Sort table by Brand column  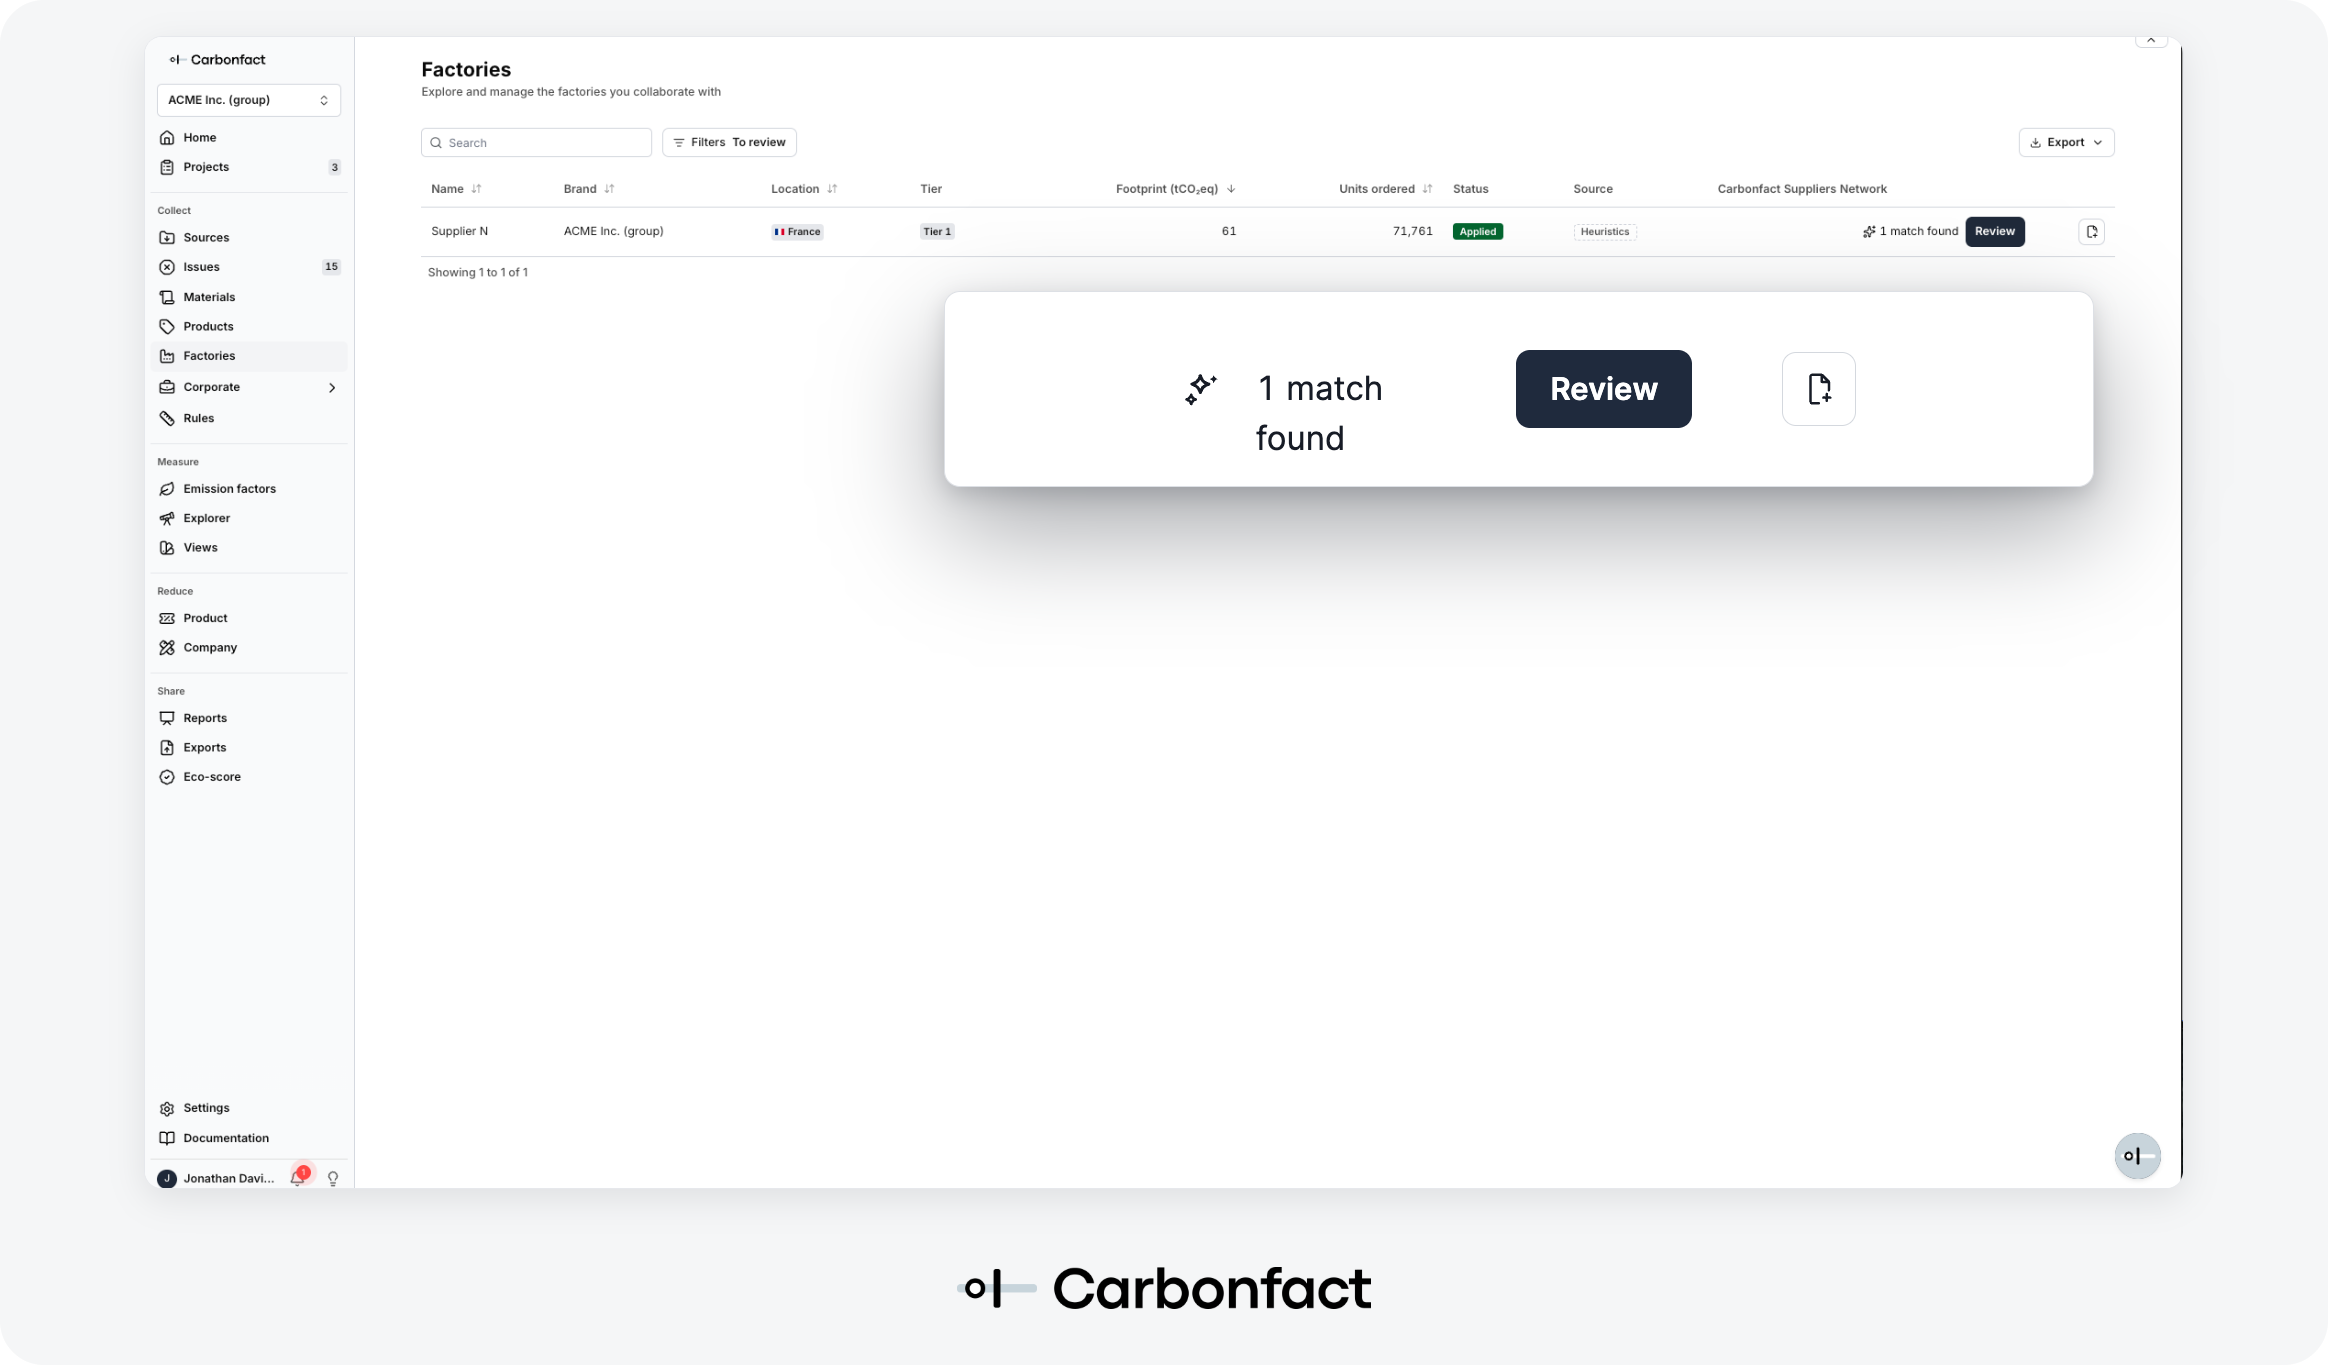589,189
